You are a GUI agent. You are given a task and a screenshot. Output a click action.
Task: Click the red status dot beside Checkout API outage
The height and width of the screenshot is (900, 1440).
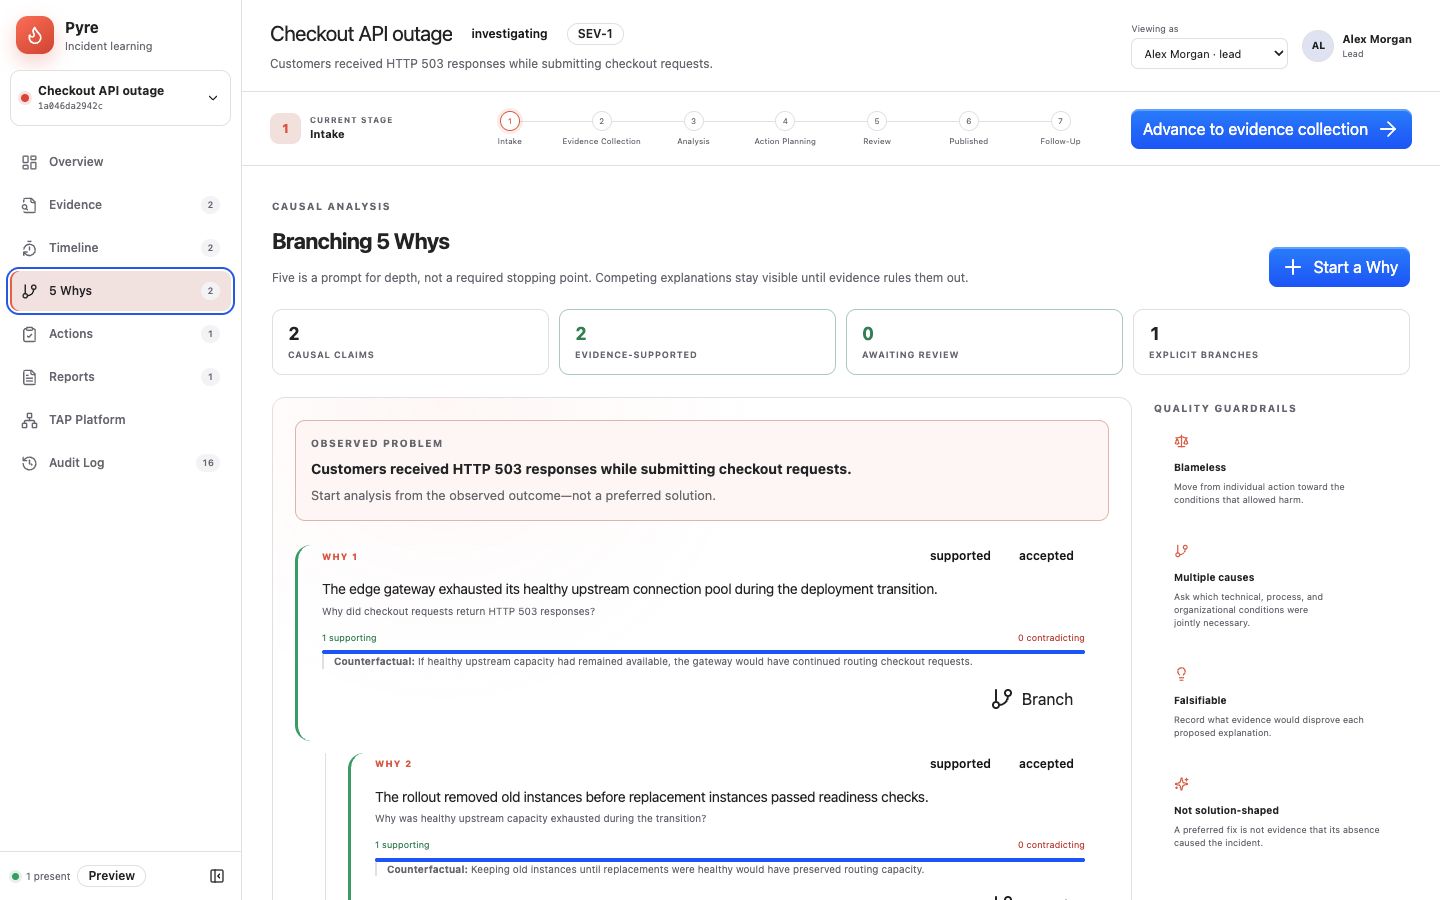click(25, 98)
